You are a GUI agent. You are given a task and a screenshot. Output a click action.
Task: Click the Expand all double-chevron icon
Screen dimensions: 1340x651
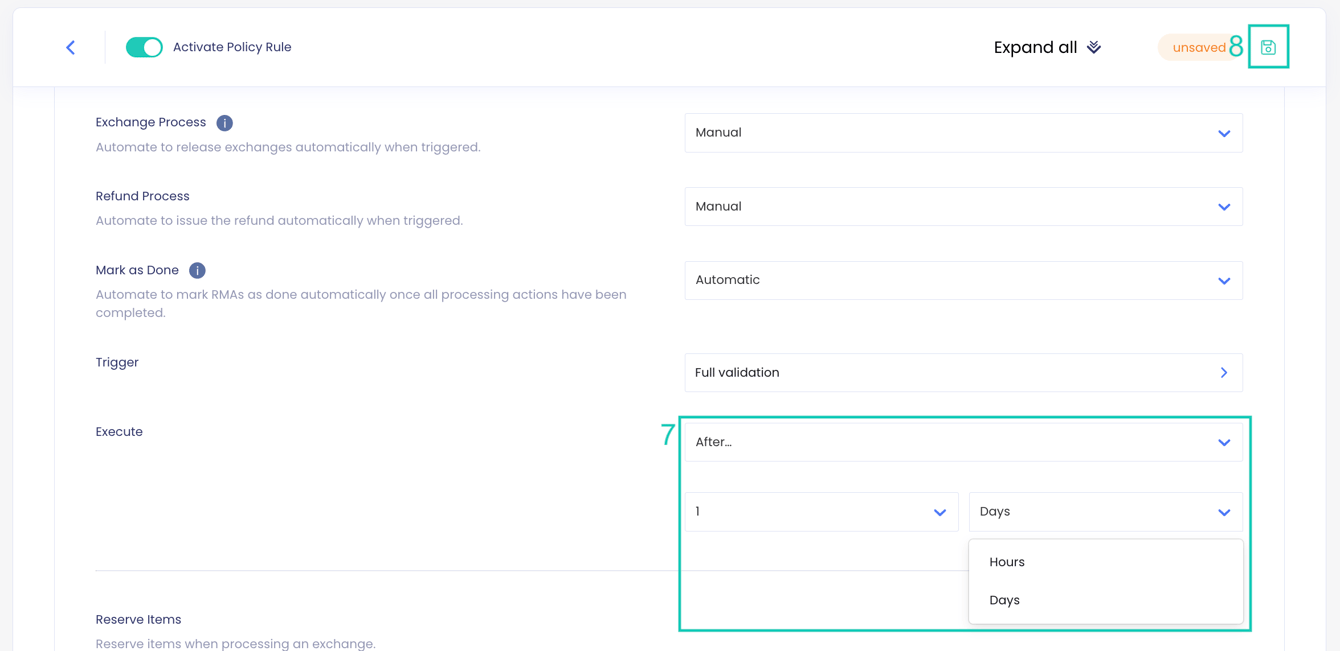[x=1094, y=47]
